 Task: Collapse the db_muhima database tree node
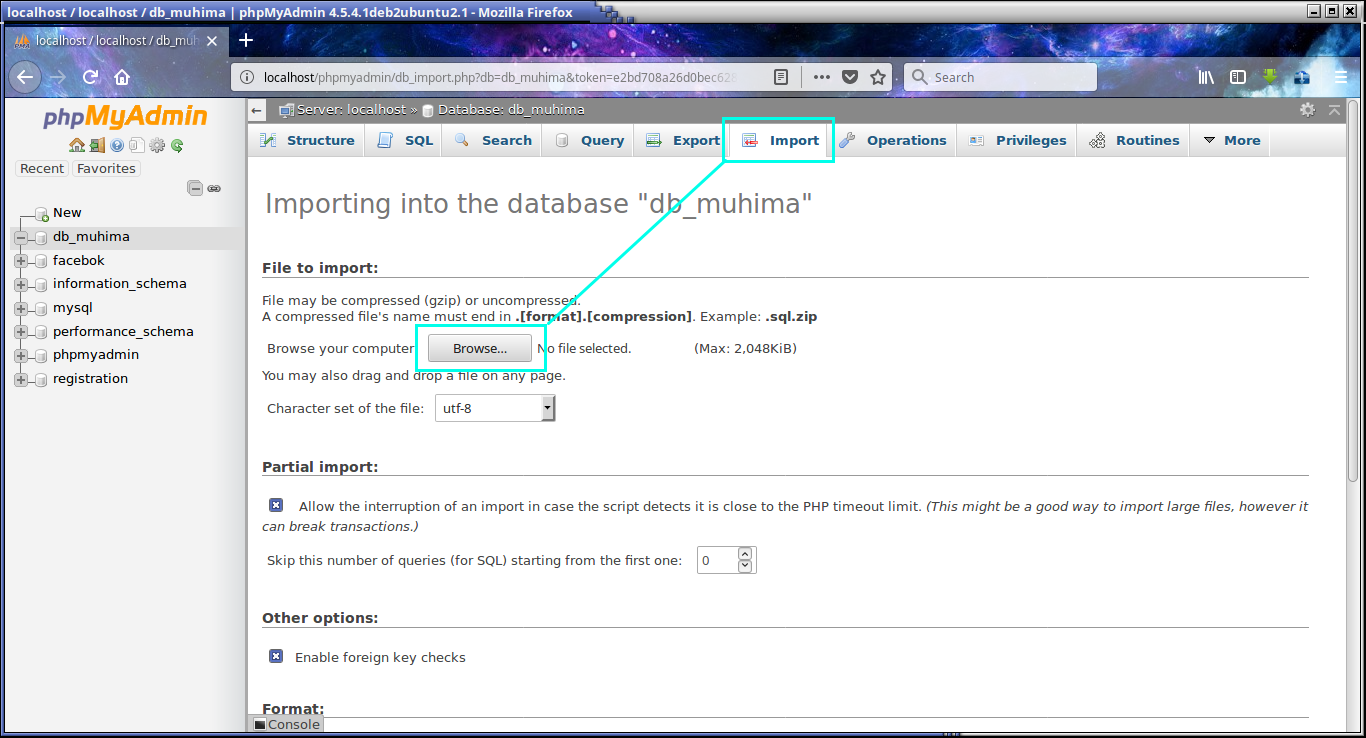tap(21, 237)
